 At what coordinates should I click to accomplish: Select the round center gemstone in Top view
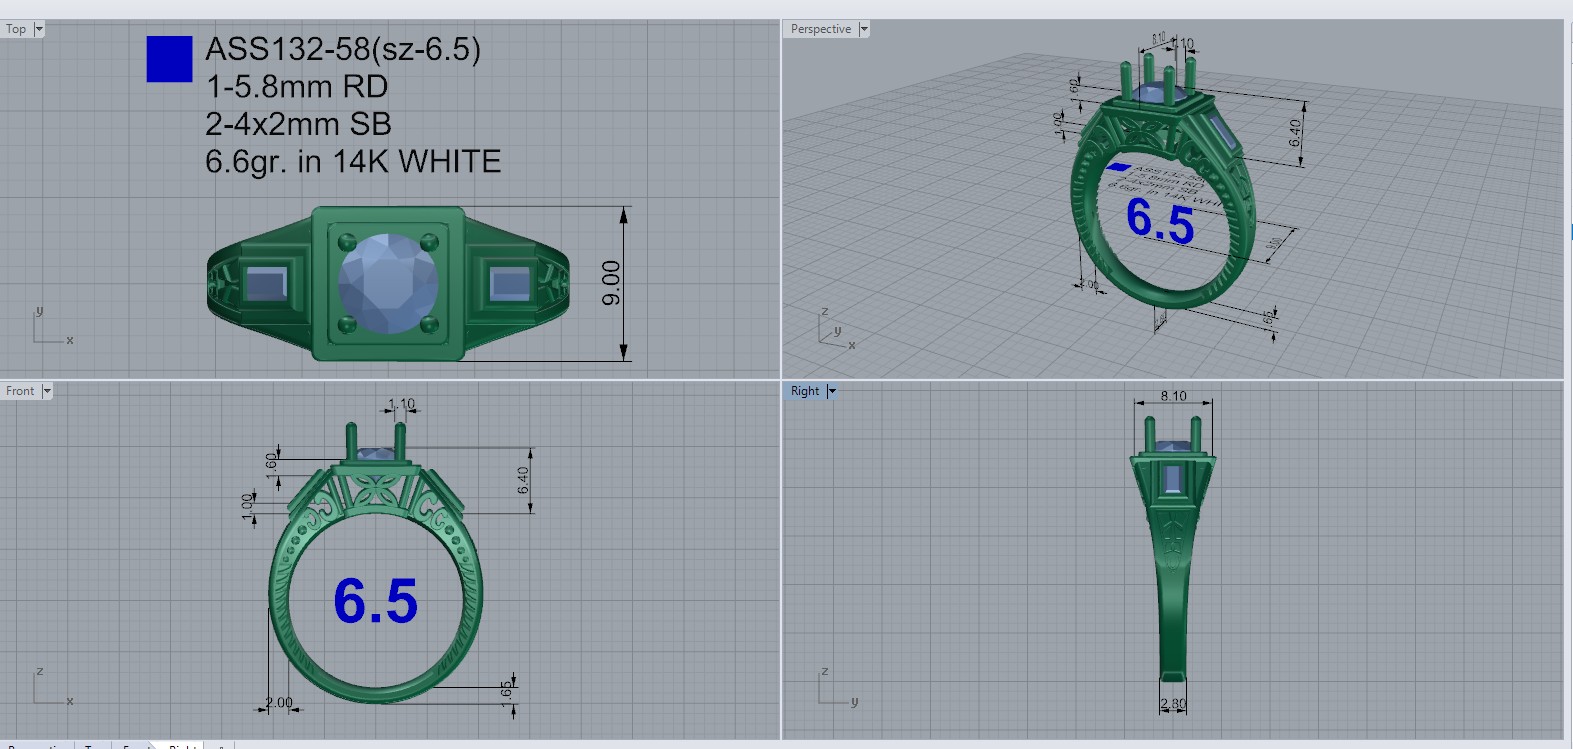coord(388,283)
